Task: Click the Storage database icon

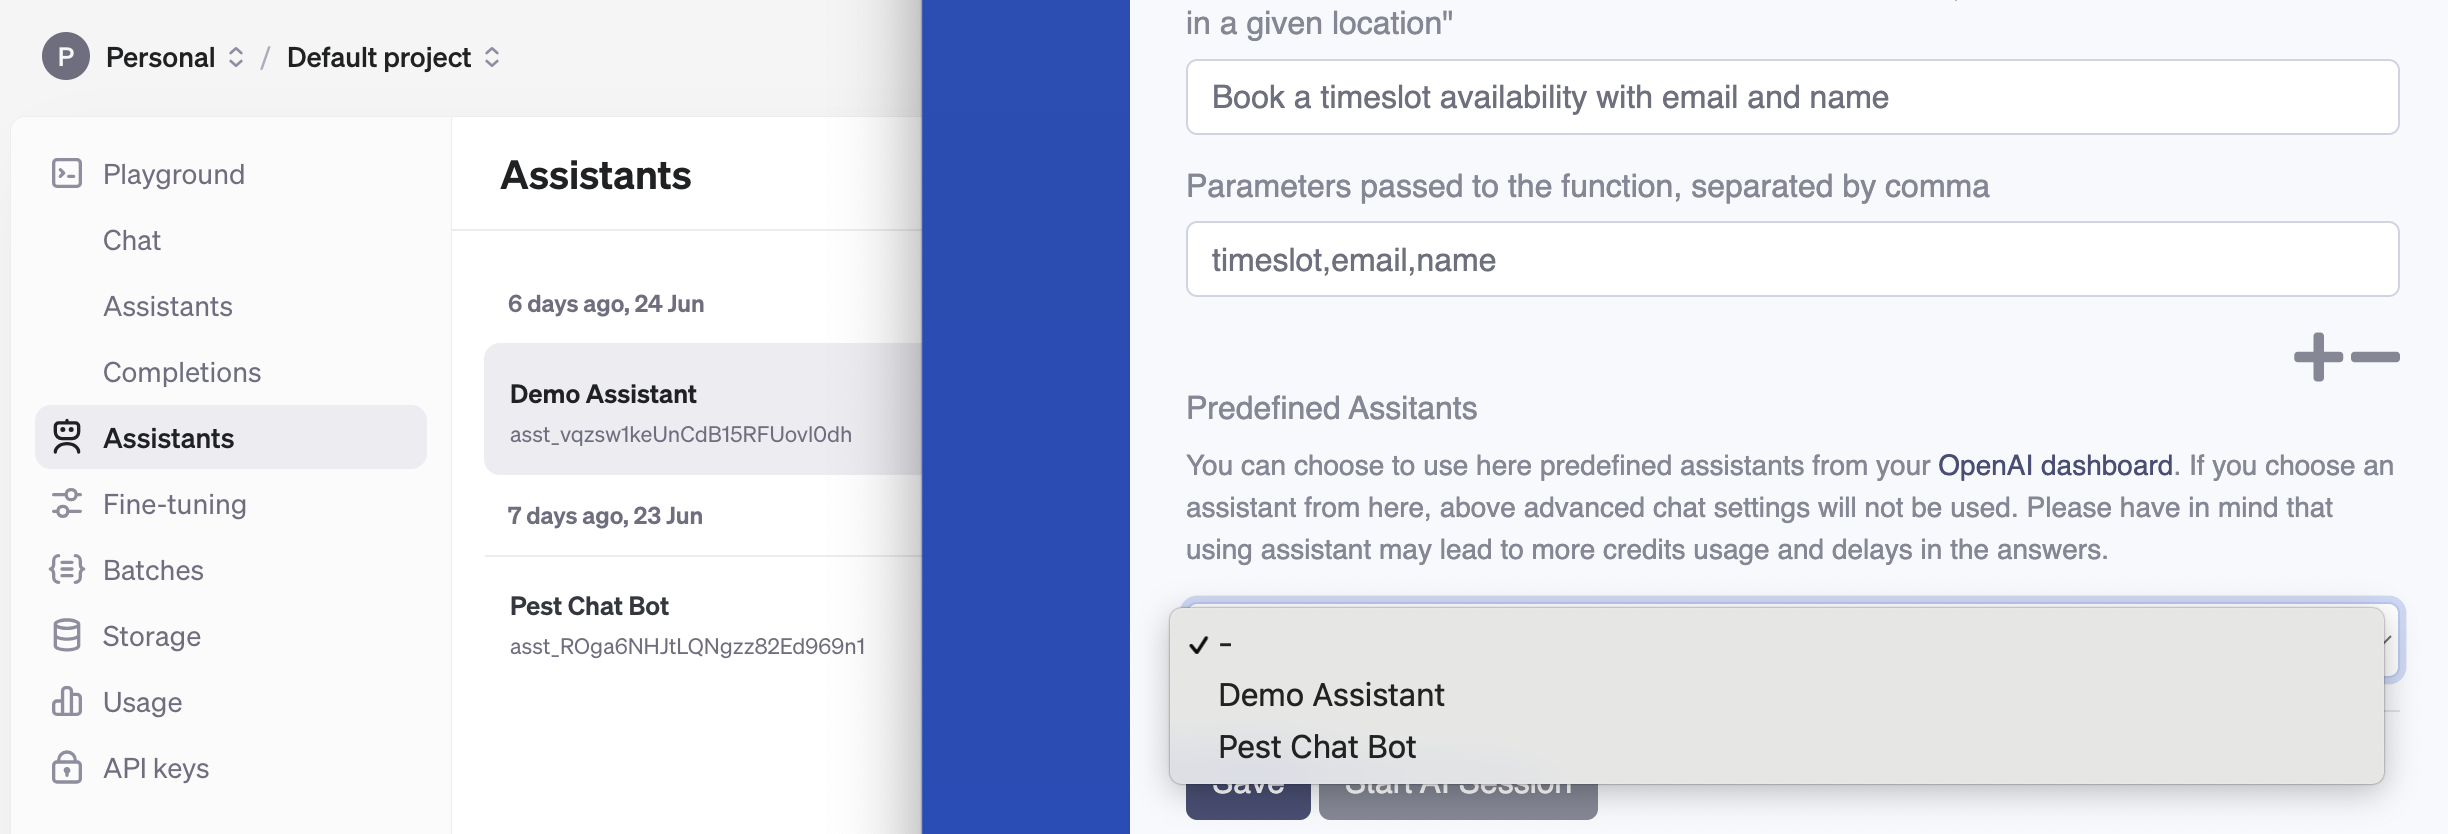Action: pyautogui.click(x=66, y=636)
